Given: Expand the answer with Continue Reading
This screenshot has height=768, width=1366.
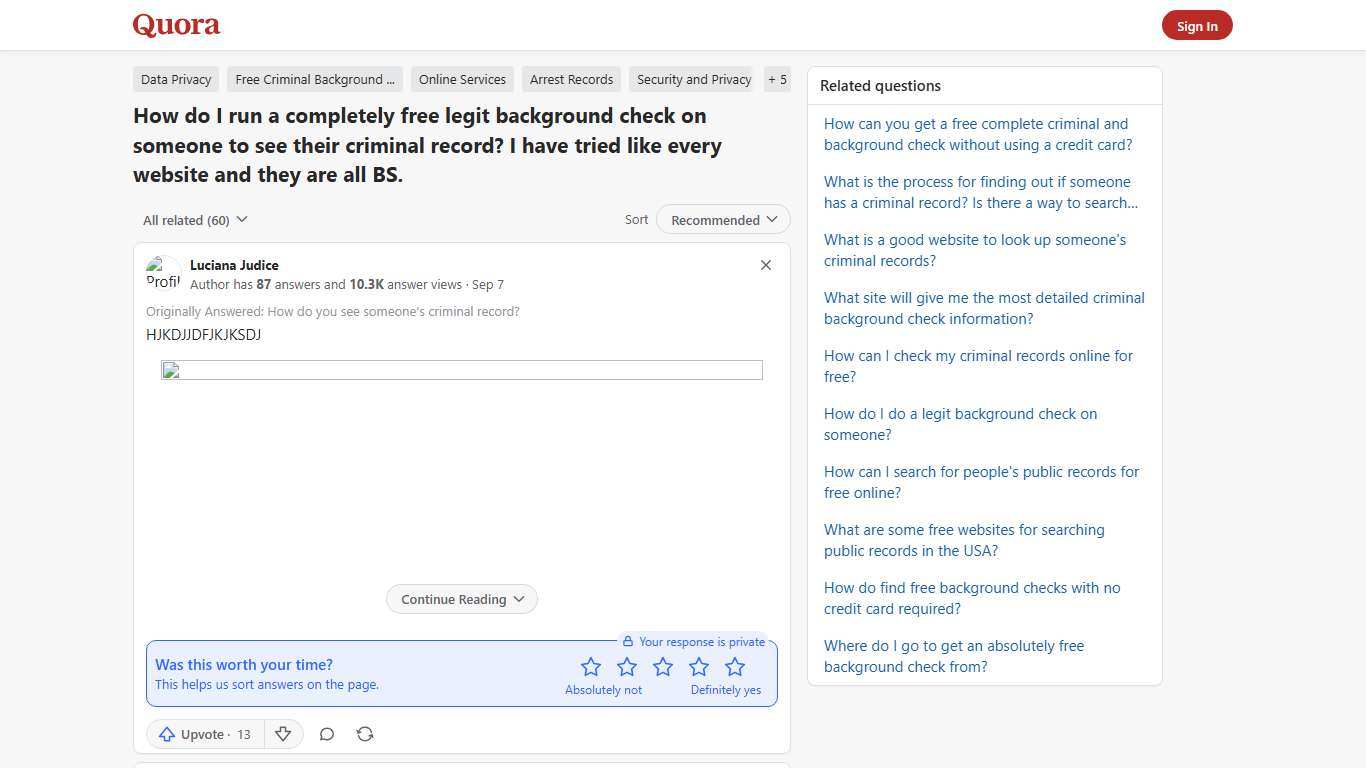Looking at the screenshot, I should [x=461, y=598].
